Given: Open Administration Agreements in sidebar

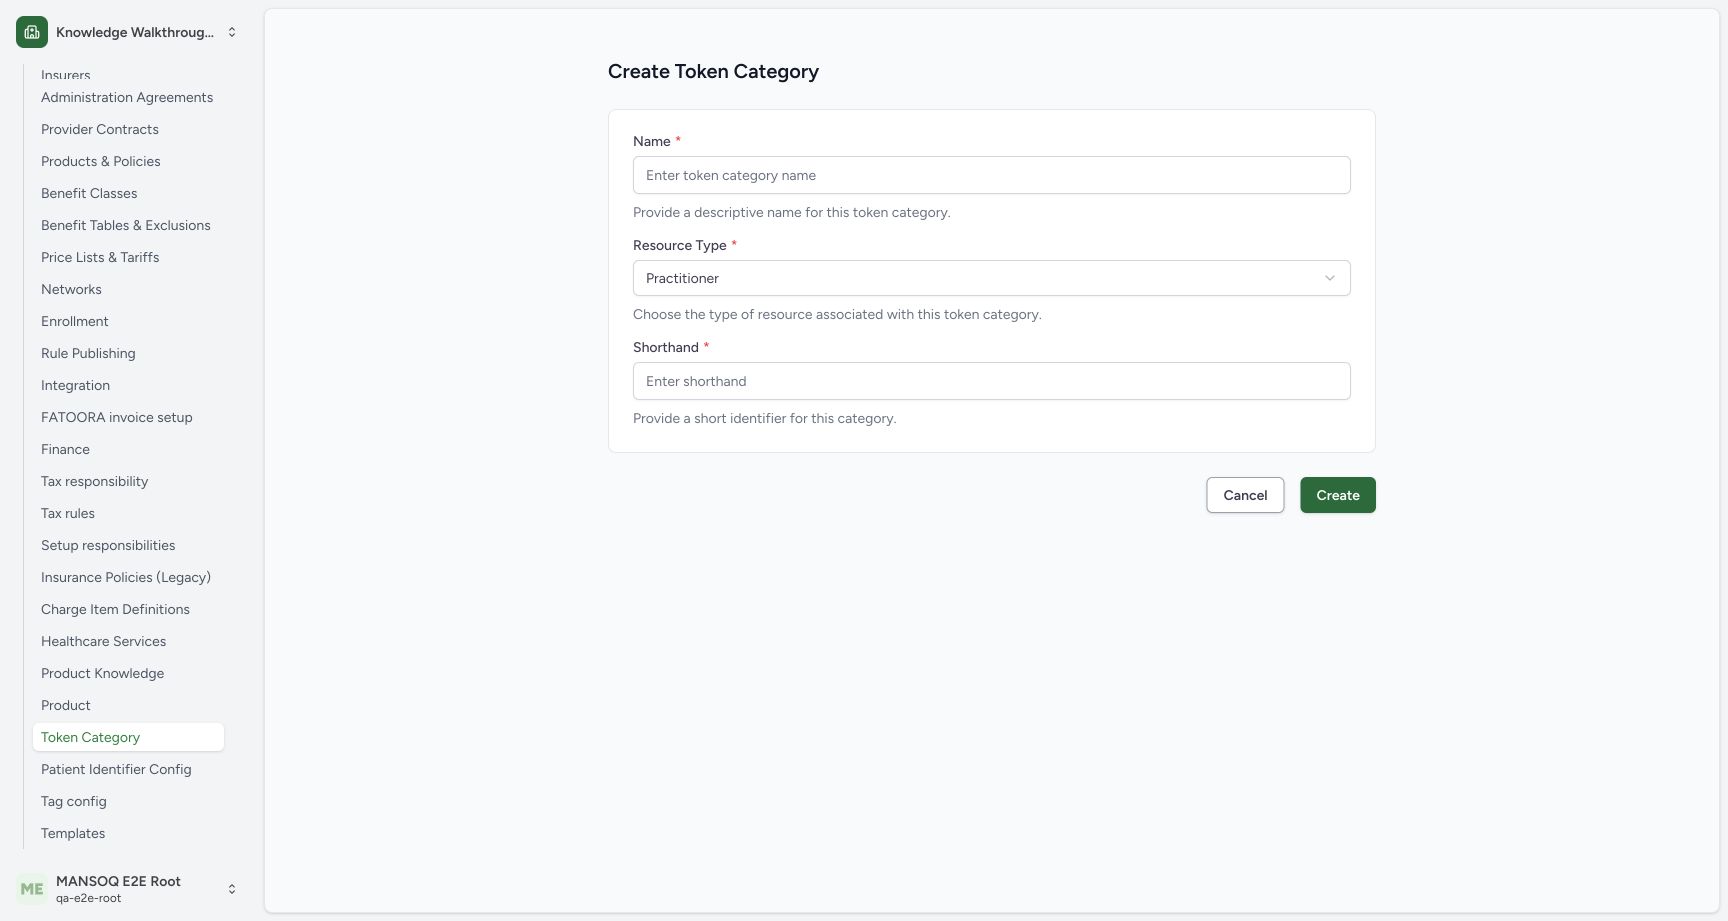Looking at the screenshot, I should [x=127, y=97].
